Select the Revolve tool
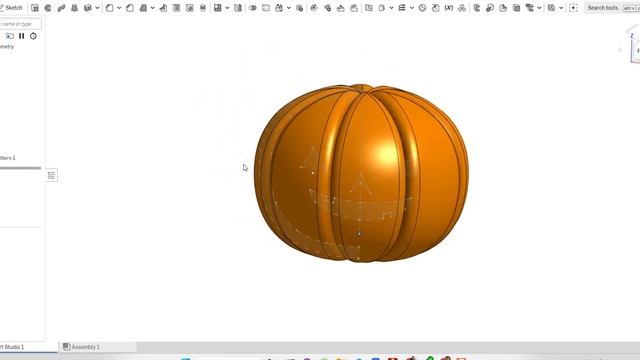This screenshot has height=360, width=640. tap(48, 8)
